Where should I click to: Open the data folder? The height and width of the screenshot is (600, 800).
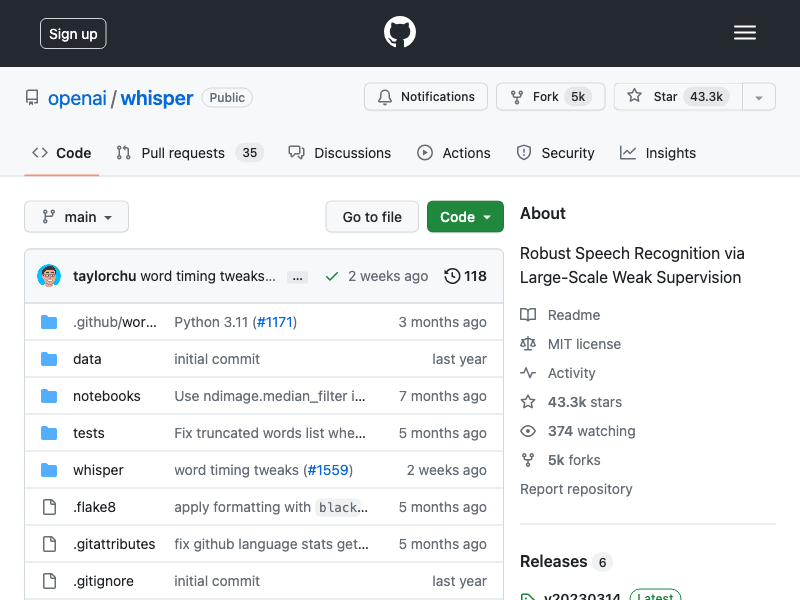(x=87, y=359)
